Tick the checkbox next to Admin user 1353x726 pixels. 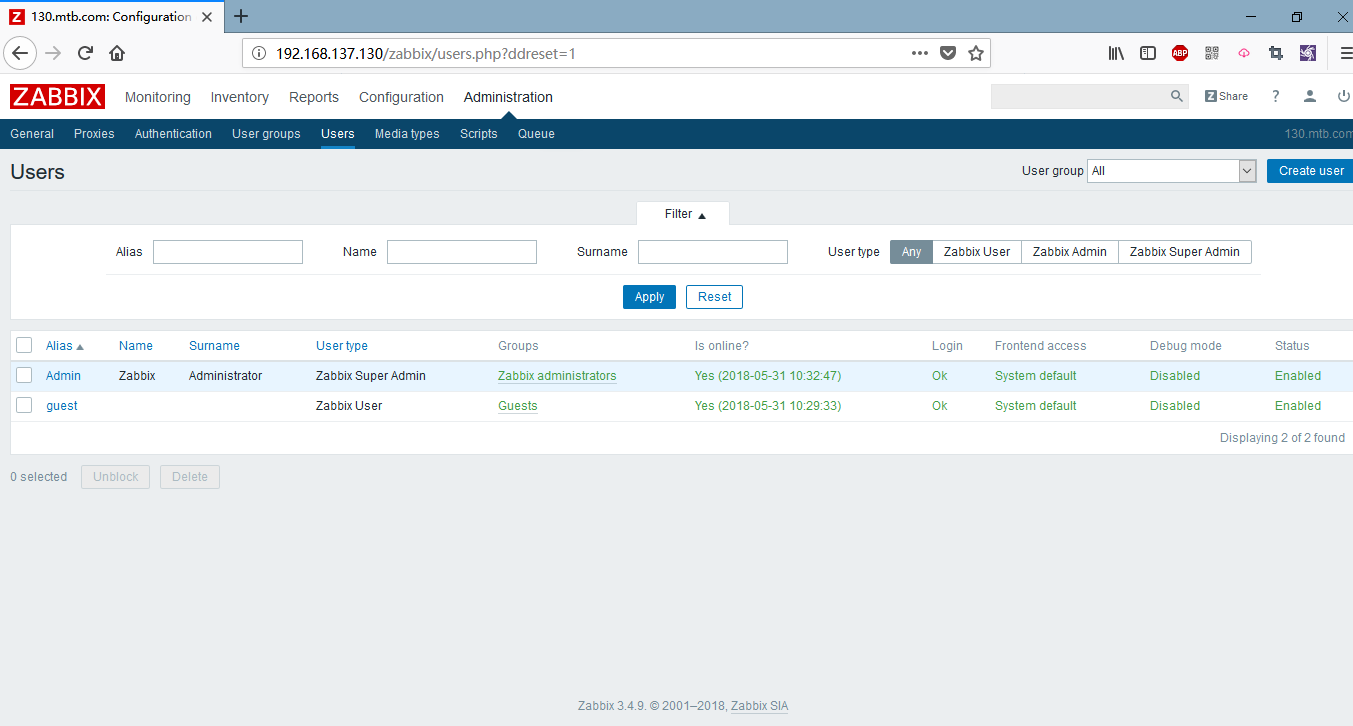pos(23,375)
